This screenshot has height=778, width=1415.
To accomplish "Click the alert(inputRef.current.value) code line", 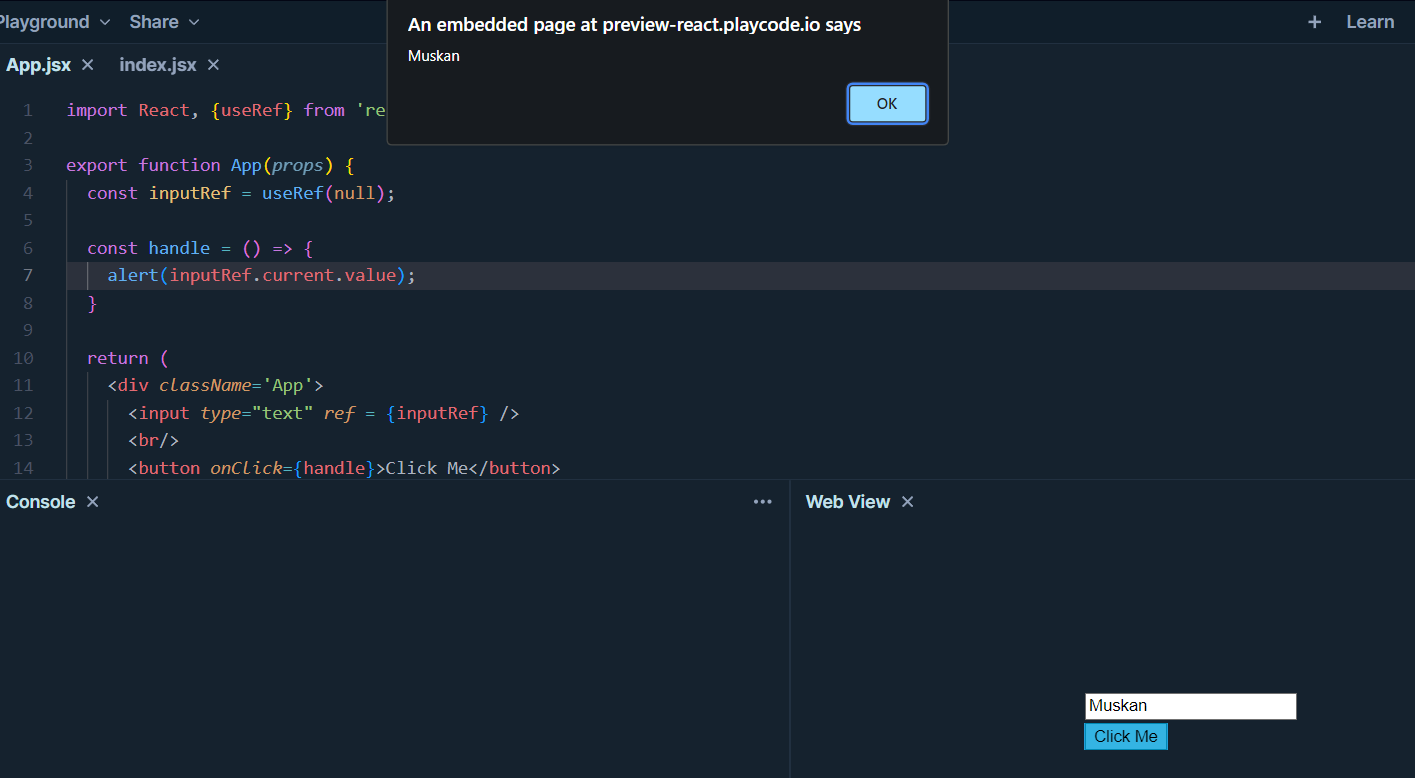I will click(260, 275).
